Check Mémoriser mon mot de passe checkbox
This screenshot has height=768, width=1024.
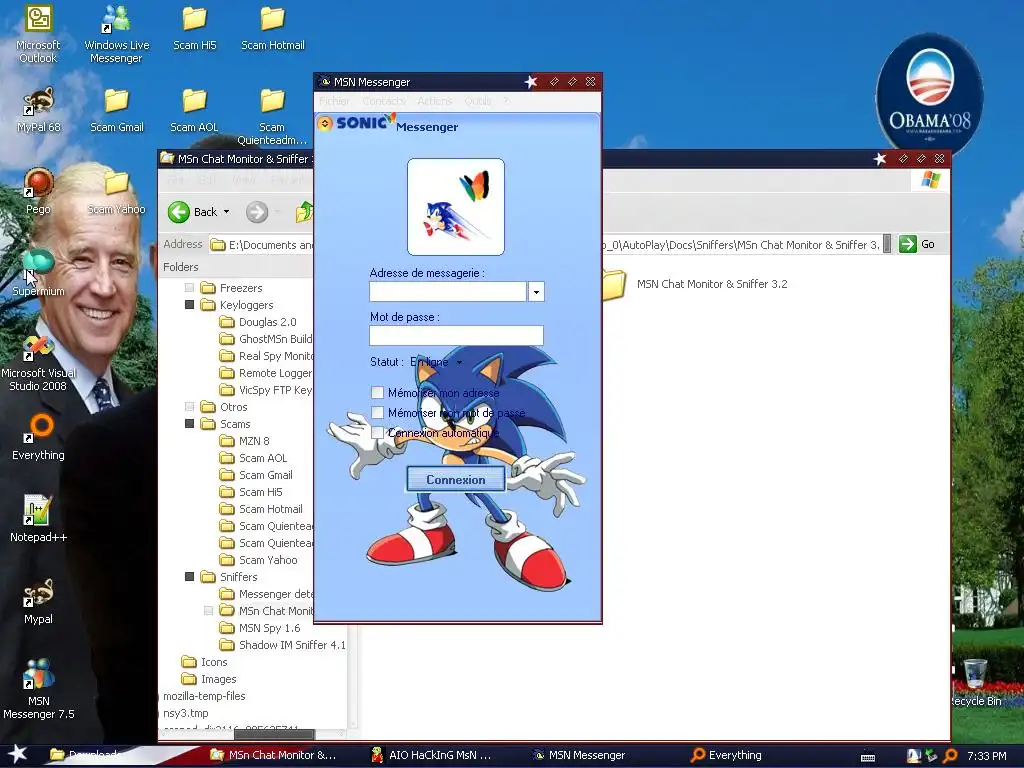[x=377, y=413]
